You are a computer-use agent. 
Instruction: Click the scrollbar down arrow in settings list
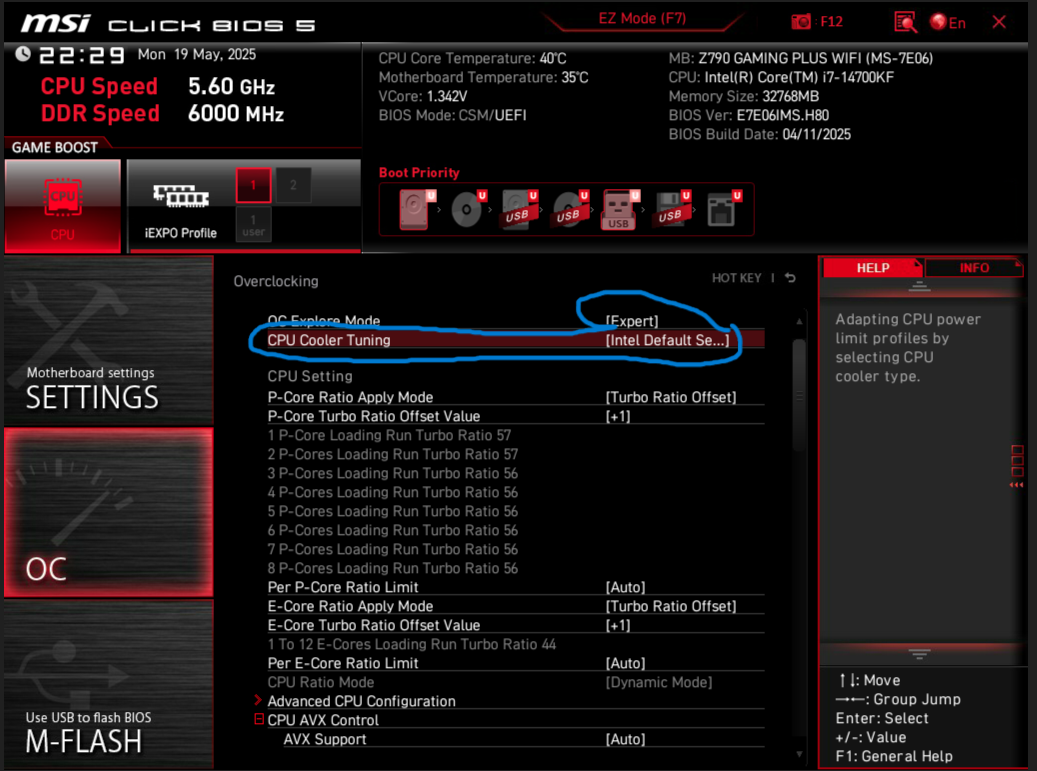tap(799, 754)
